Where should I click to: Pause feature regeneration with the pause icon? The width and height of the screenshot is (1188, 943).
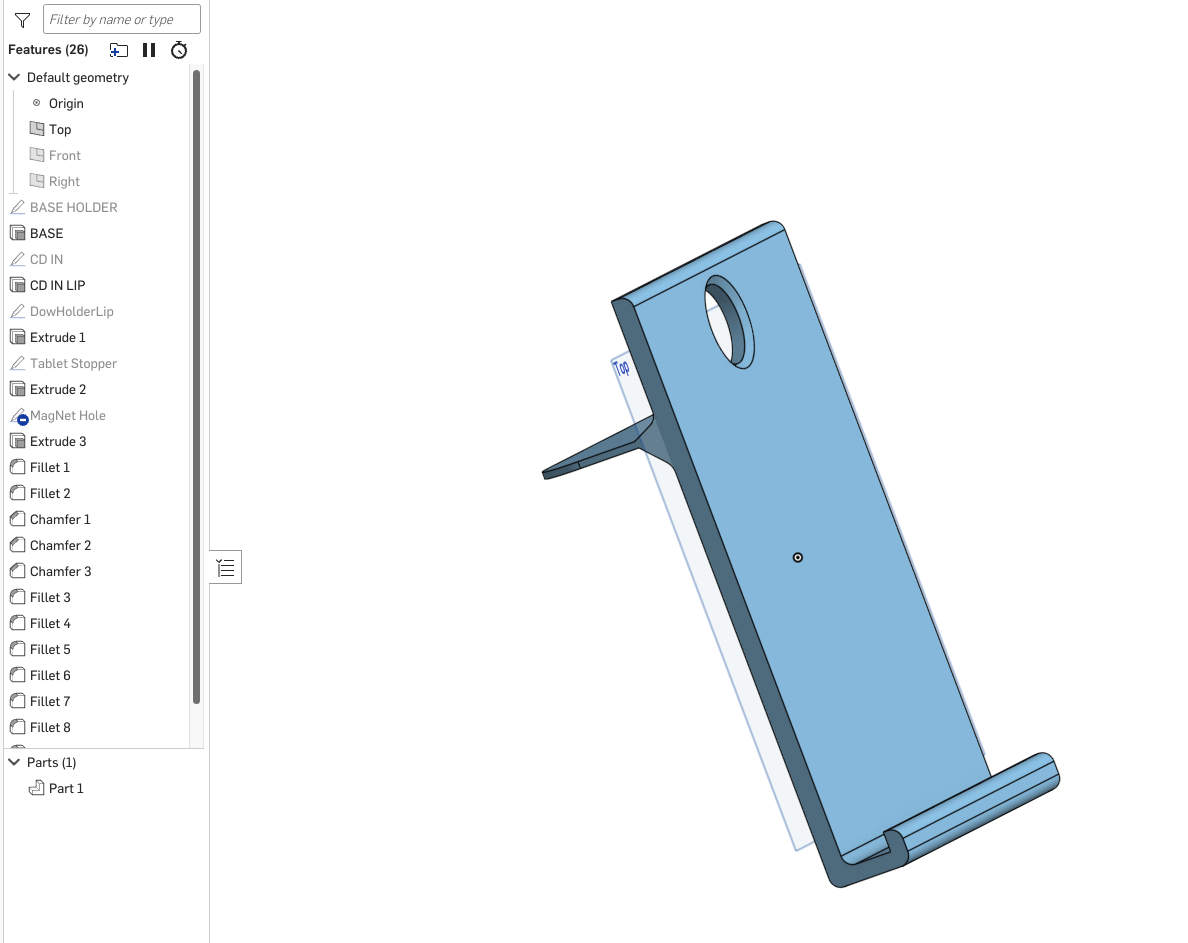(149, 50)
